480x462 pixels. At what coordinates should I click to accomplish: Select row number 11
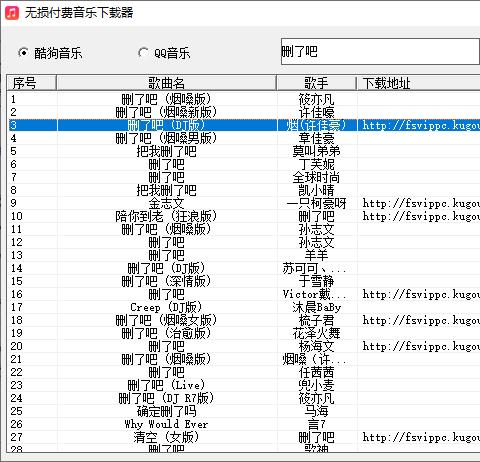click(x=16, y=229)
